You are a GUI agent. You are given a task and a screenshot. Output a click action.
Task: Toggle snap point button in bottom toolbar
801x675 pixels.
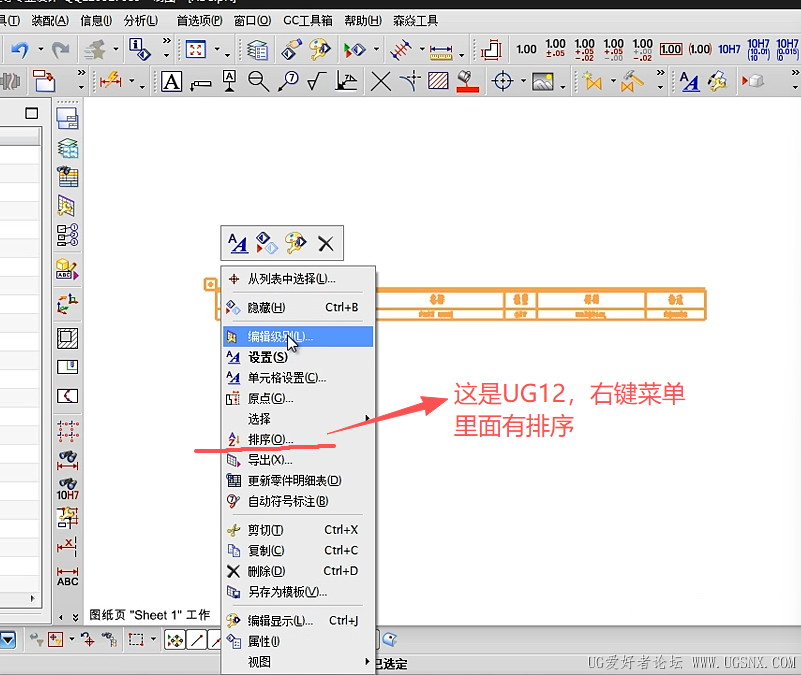(x=175, y=640)
